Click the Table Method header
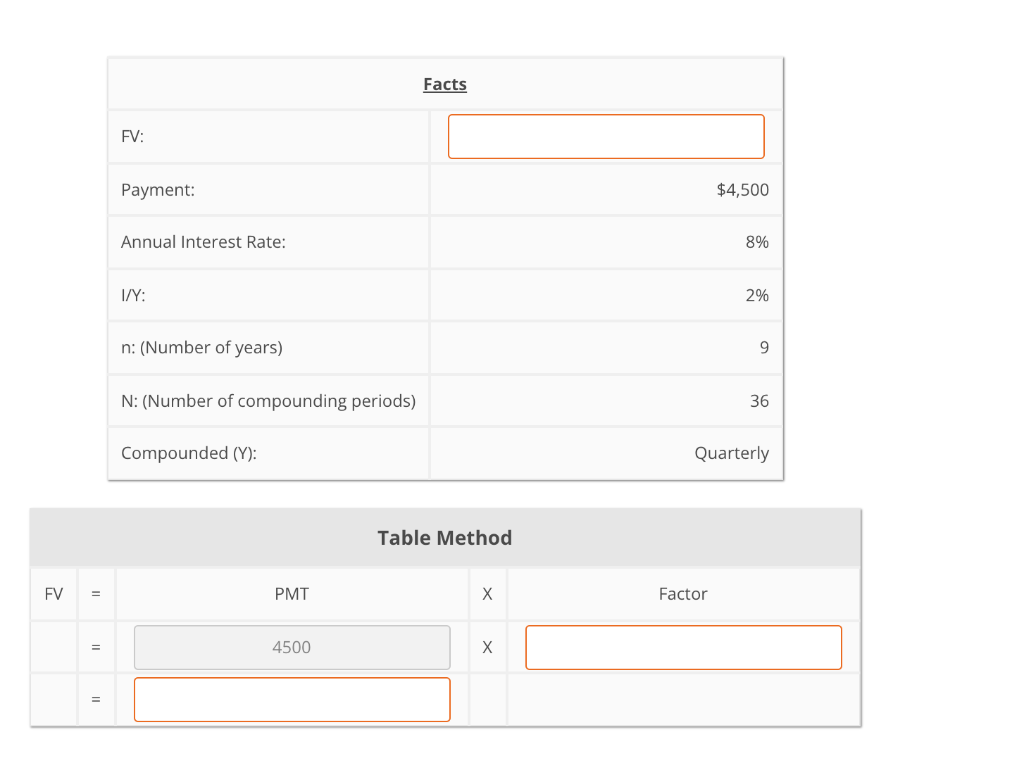Screen dimensions: 1024x763 444,537
